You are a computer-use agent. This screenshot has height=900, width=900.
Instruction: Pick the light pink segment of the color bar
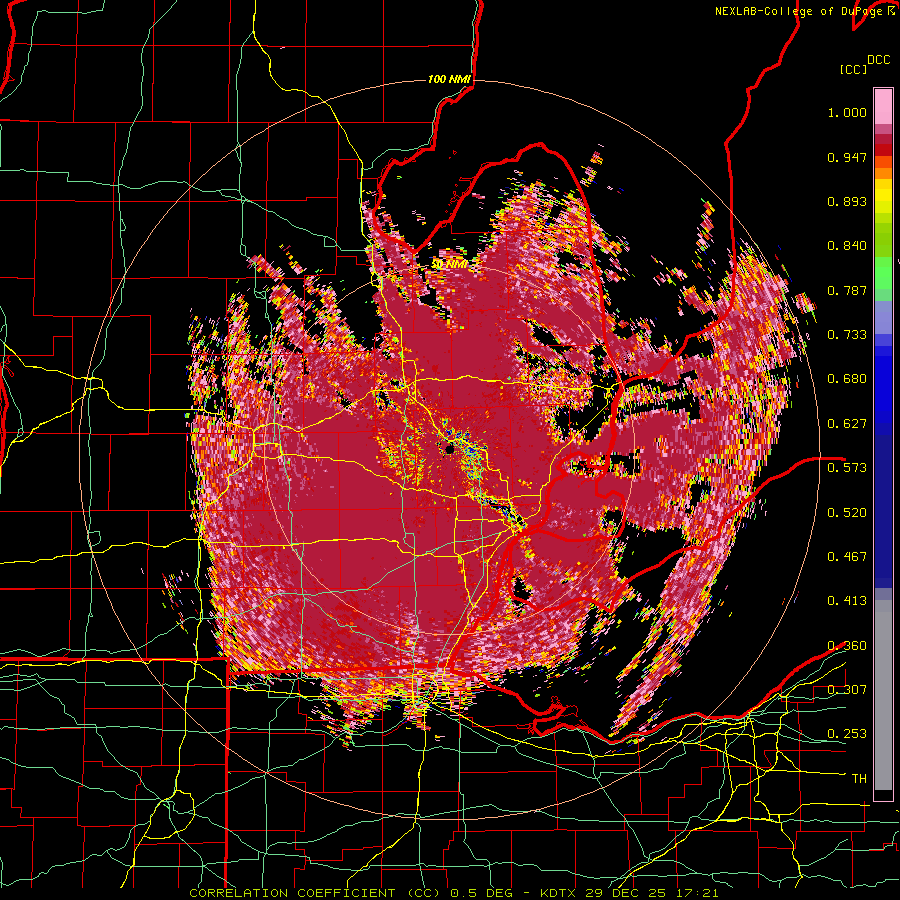coord(883,106)
